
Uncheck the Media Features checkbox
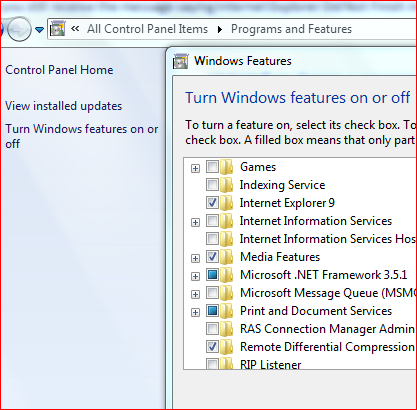coord(212,256)
